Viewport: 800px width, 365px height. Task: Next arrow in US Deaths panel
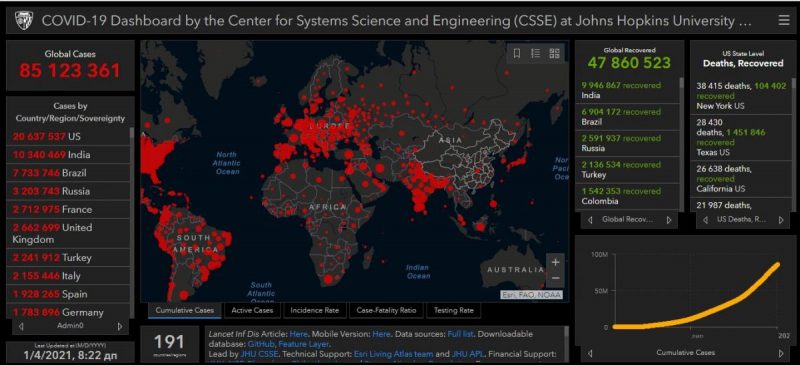coord(781,220)
